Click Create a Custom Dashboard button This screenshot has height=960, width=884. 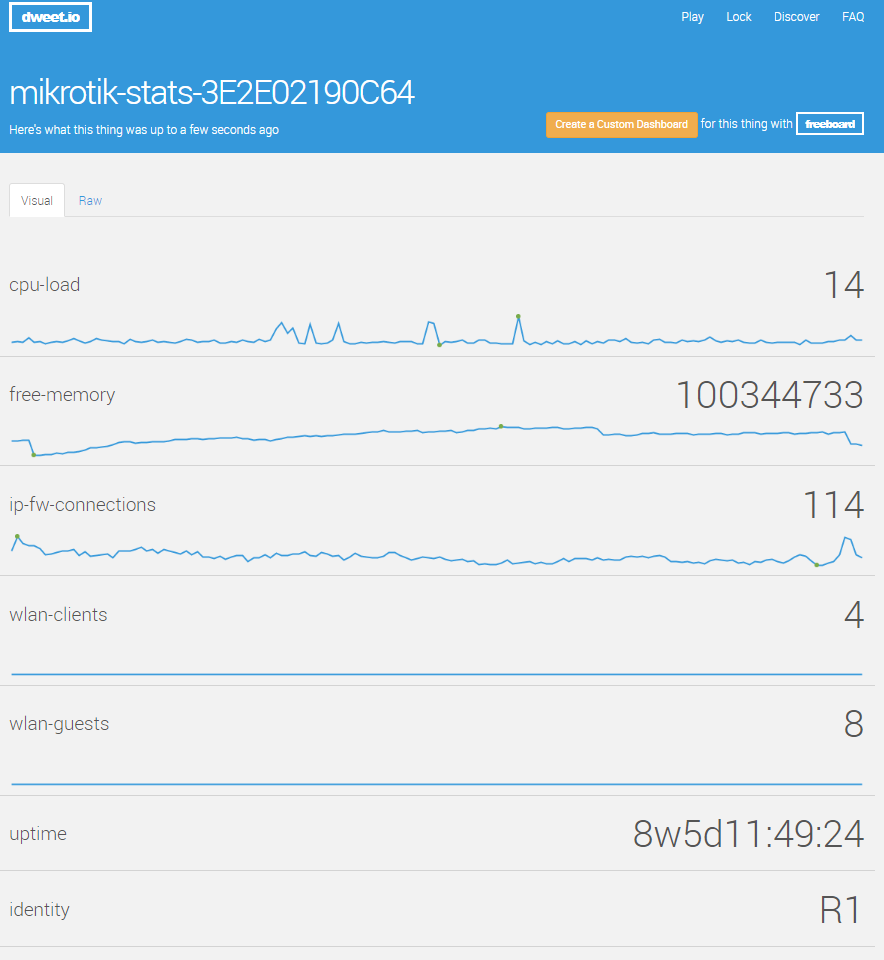click(621, 124)
